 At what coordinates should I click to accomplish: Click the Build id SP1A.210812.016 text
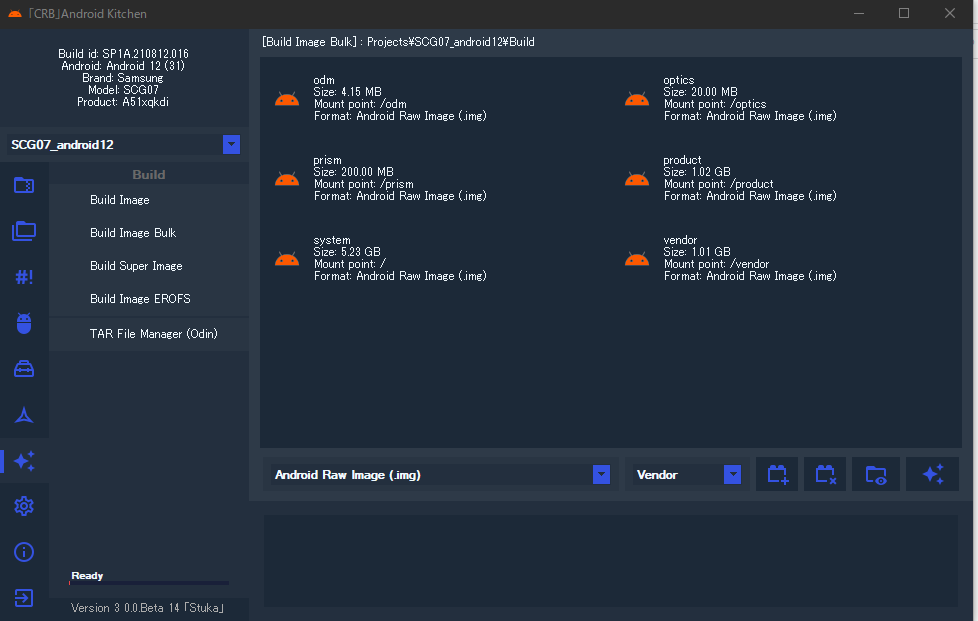point(123,54)
